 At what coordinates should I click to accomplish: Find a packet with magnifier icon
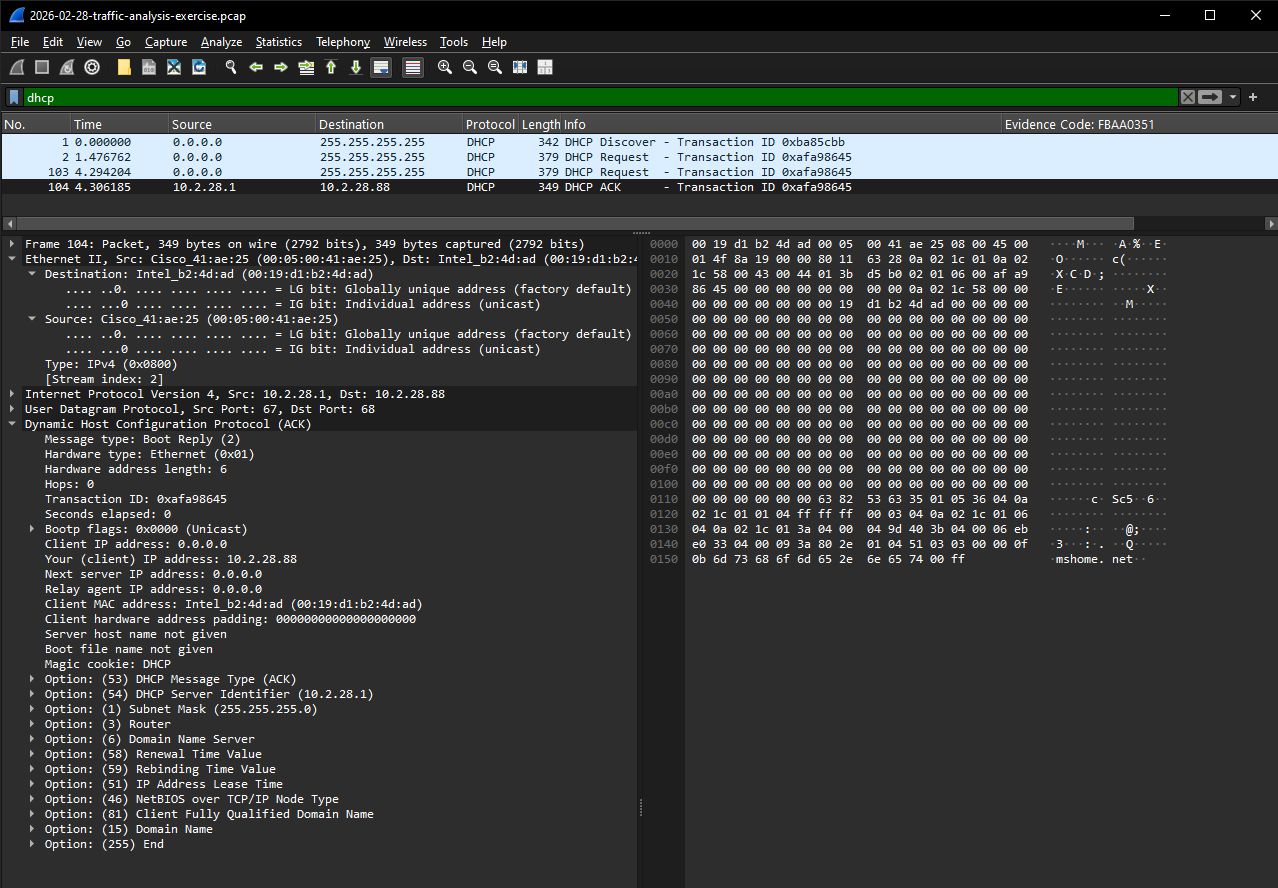(231, 67)
